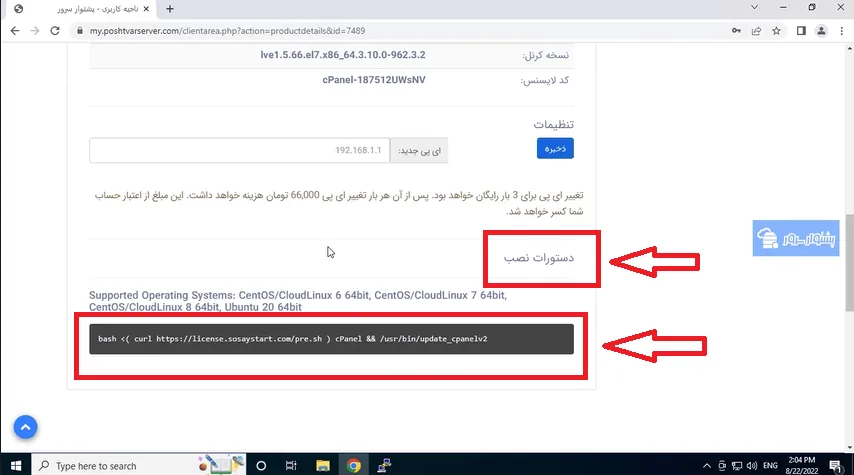Image resolution: width=854 pixels, height=475 pixels.
Task: Bookmark this page with the star icon
Action: click(777, 31)
